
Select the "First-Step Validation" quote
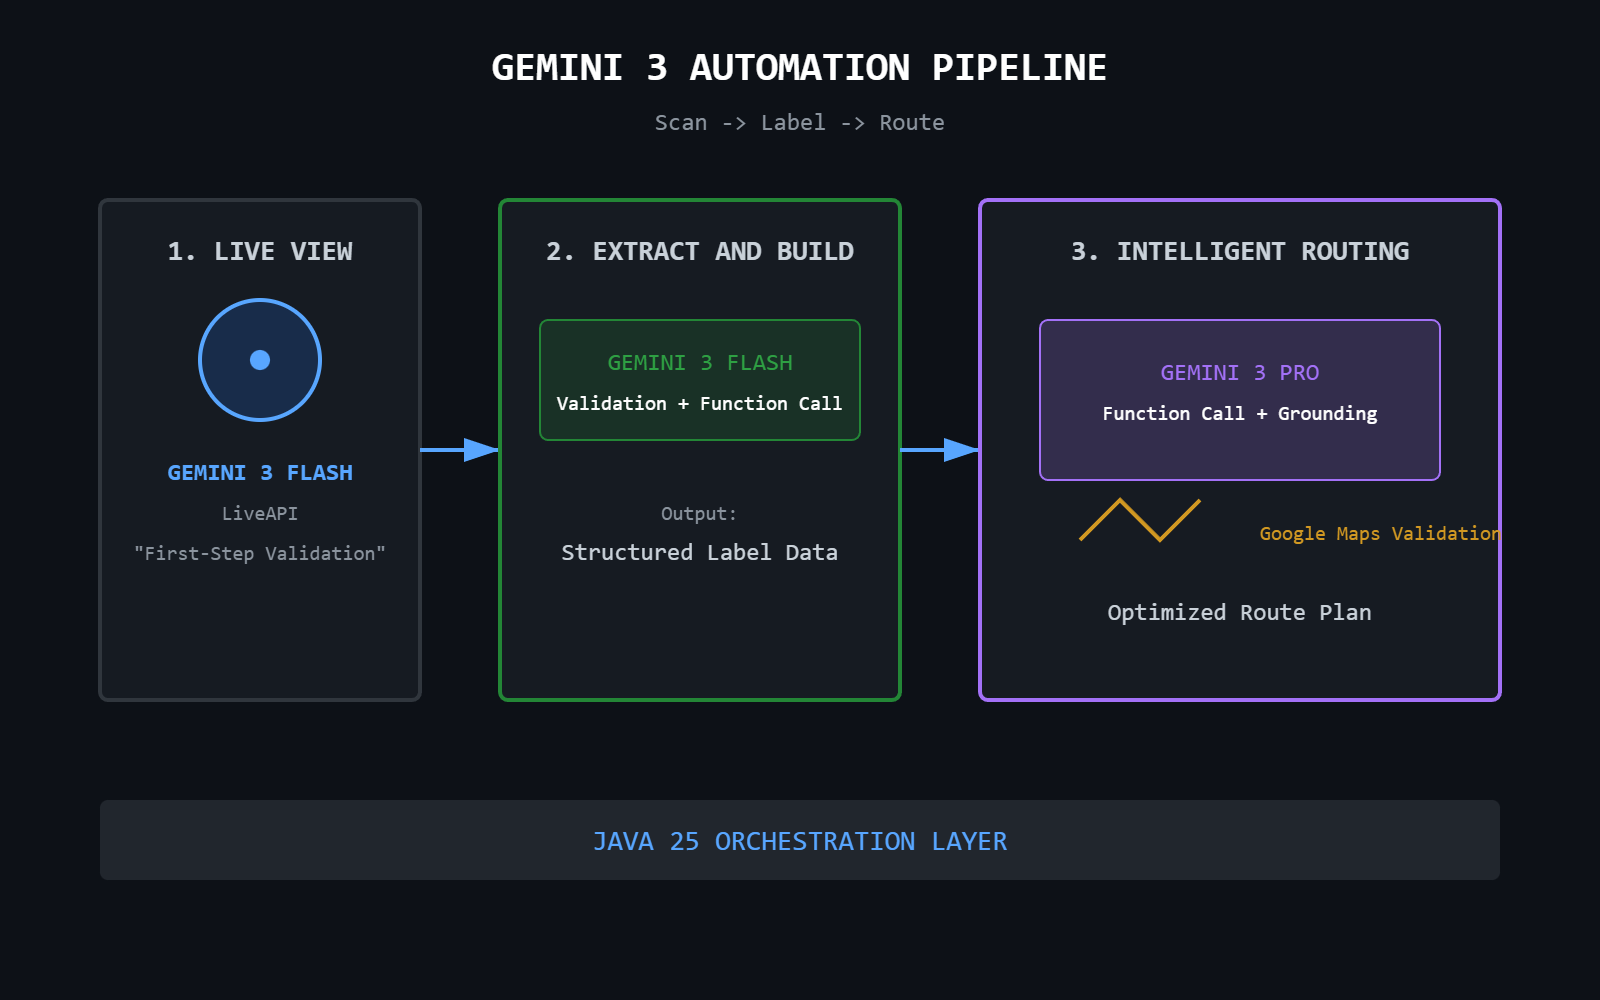click(260, 554)
